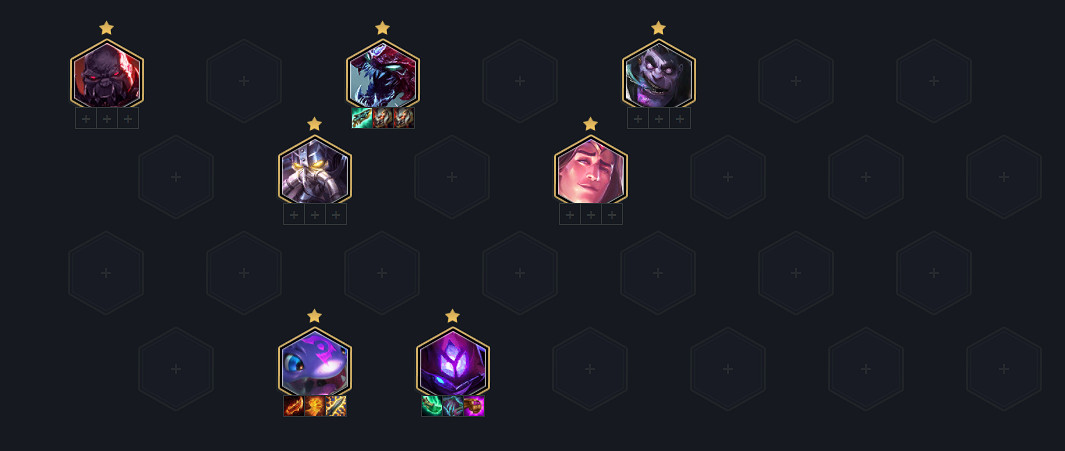The image size is (1065, 451).
Task: Toggle the star above Dr. Mundo
Action: click(x=658, y=28)
